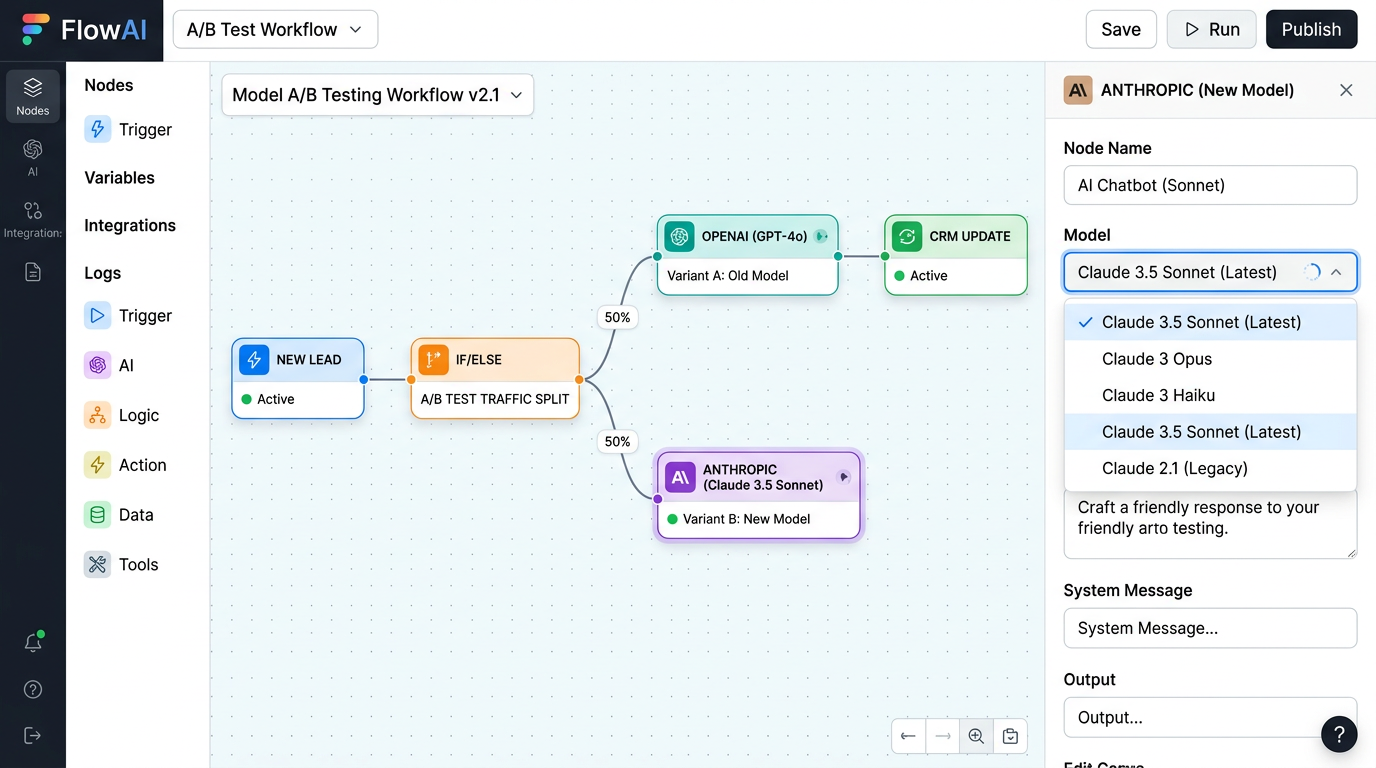The width and height of the screenshot is (1376, 768).
Task: Collapse the Model combo box
Action: coord(1210,272)
